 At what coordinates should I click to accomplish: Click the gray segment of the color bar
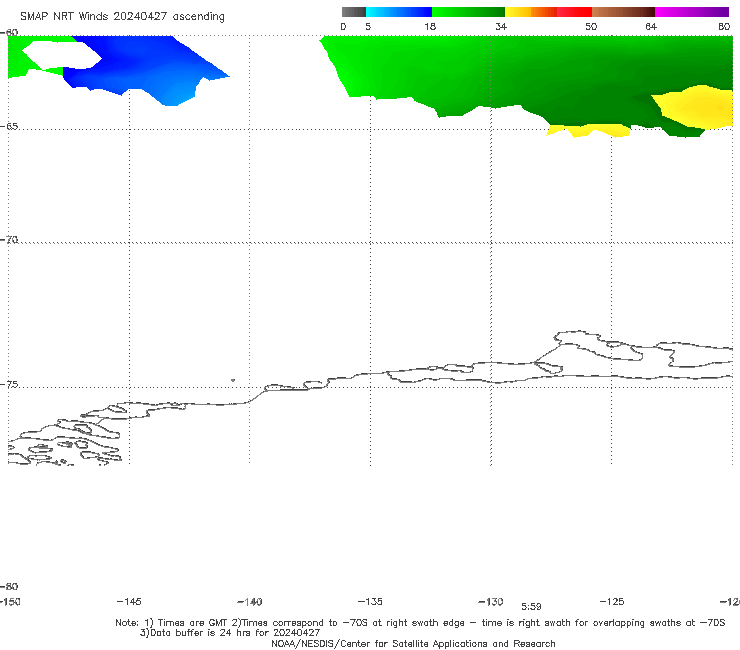353,12
